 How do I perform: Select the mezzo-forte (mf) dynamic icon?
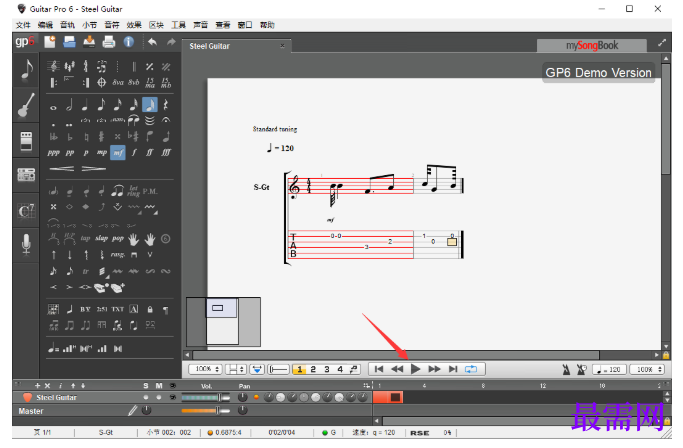click(118, 153)
